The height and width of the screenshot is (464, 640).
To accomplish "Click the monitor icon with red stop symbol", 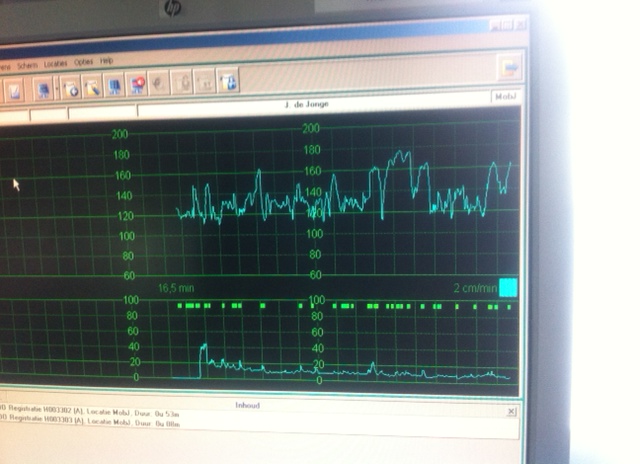I will pos(137,85).
